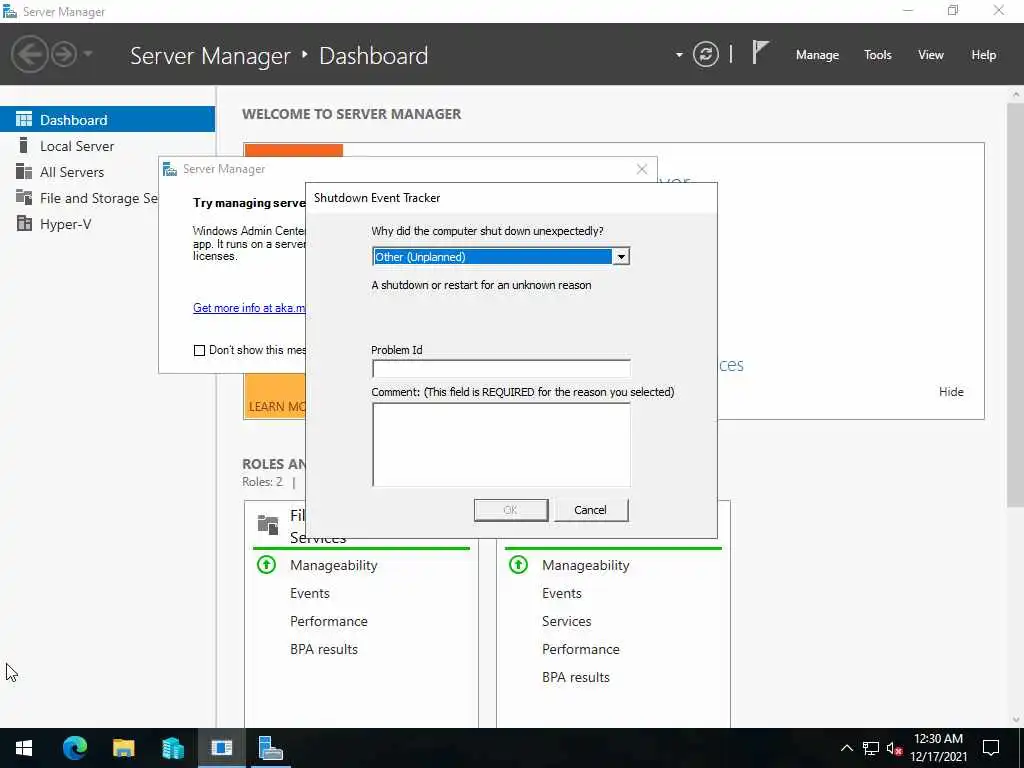Open BPA results in the right role tile
The height and width of the screenshot is (768, 1024).
click(575, 677)
